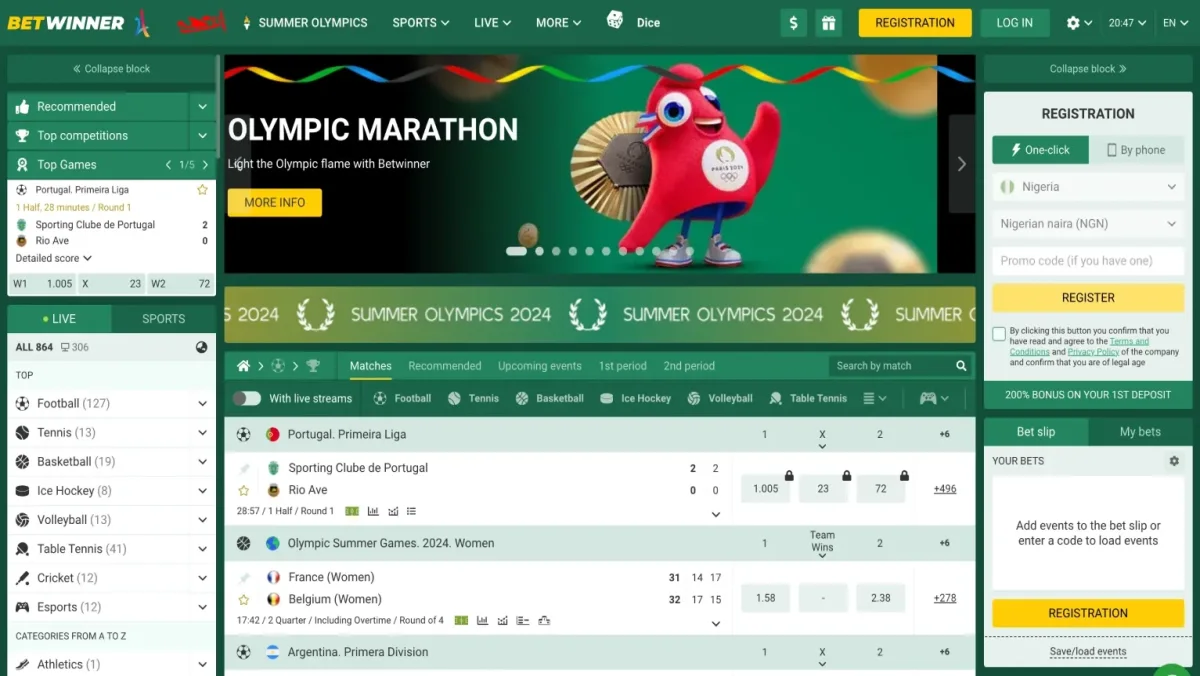Click the gamepad esports filter icon
Image resolution: width=1200 pixels, height=676 pixels.
[x=928, y=398]
